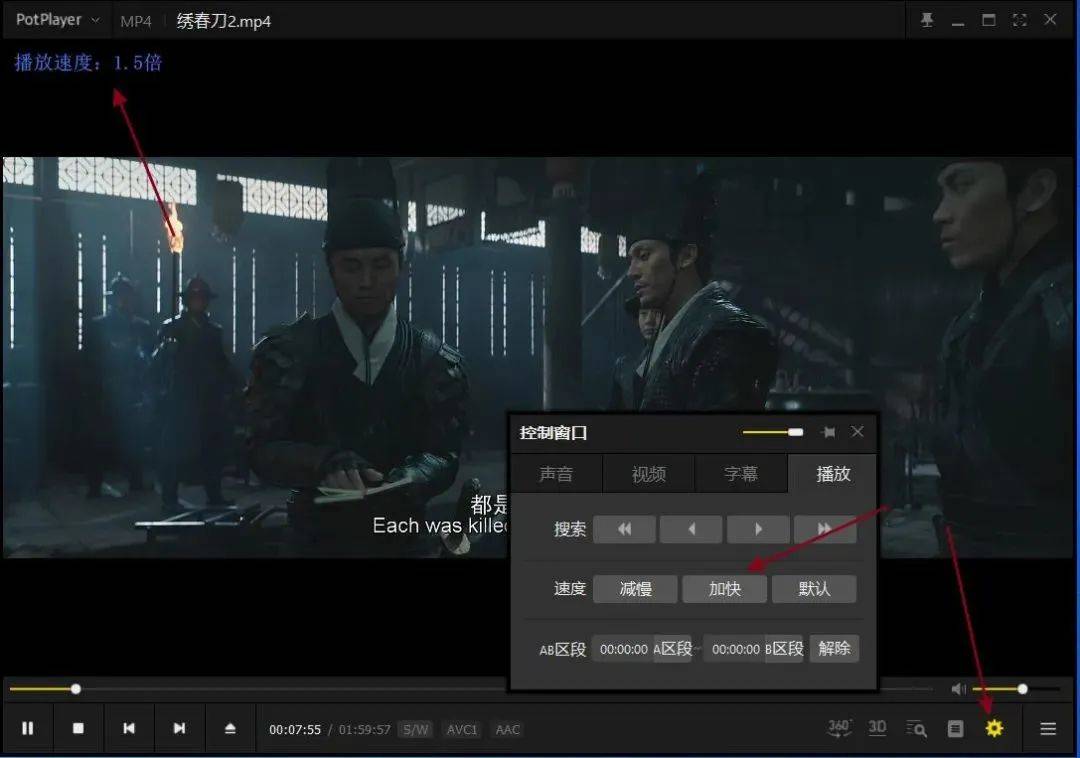
Task: Open the playlist panel icon
Action: click(955, 728)
